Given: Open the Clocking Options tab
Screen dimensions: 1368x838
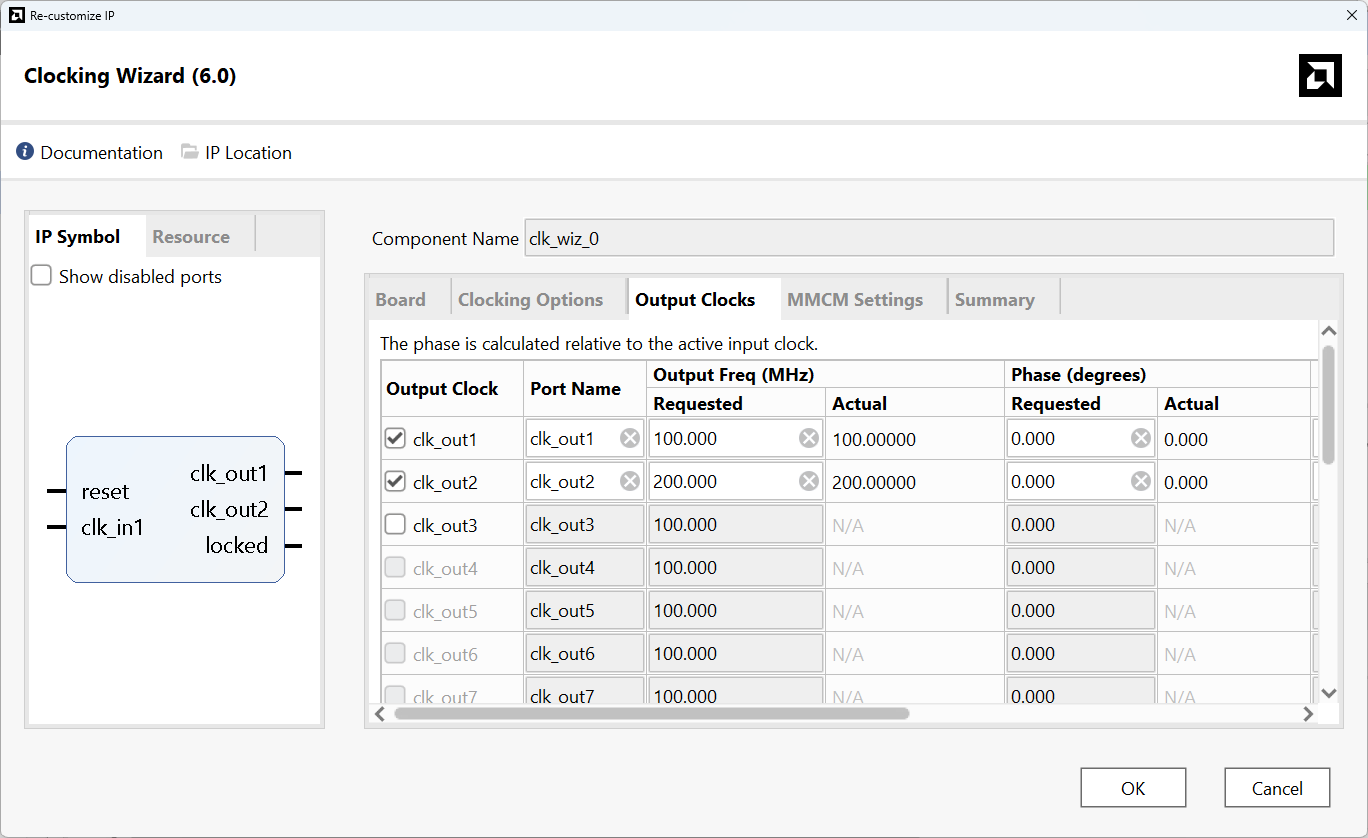Looking at the screenshot, I should (x=530, y=300).
